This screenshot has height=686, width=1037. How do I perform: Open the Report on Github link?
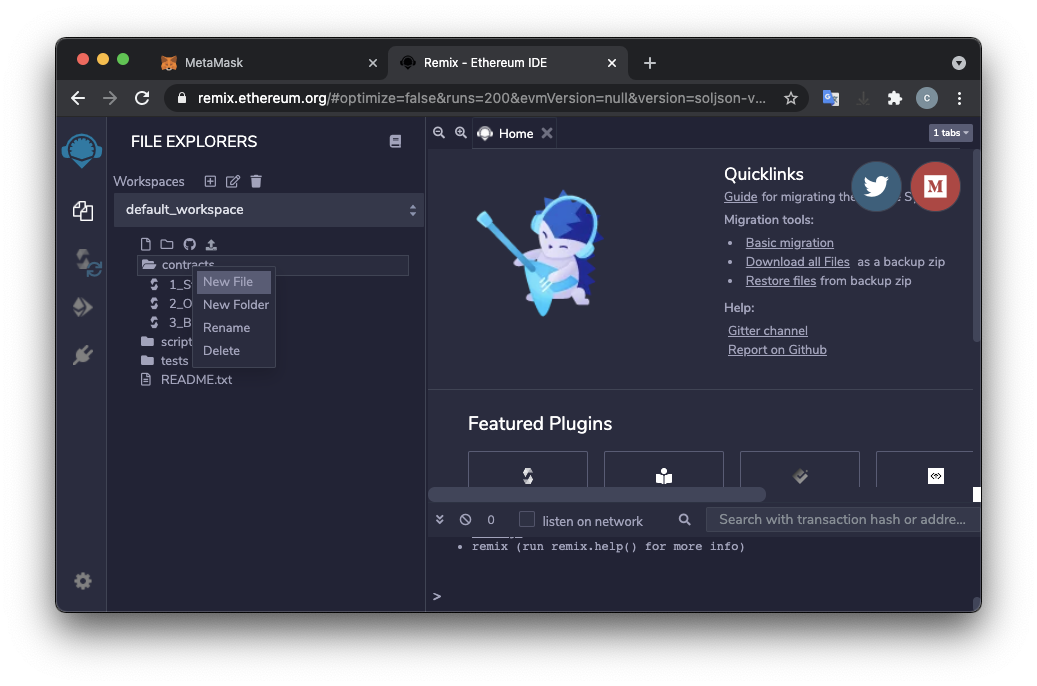(777, 350)
